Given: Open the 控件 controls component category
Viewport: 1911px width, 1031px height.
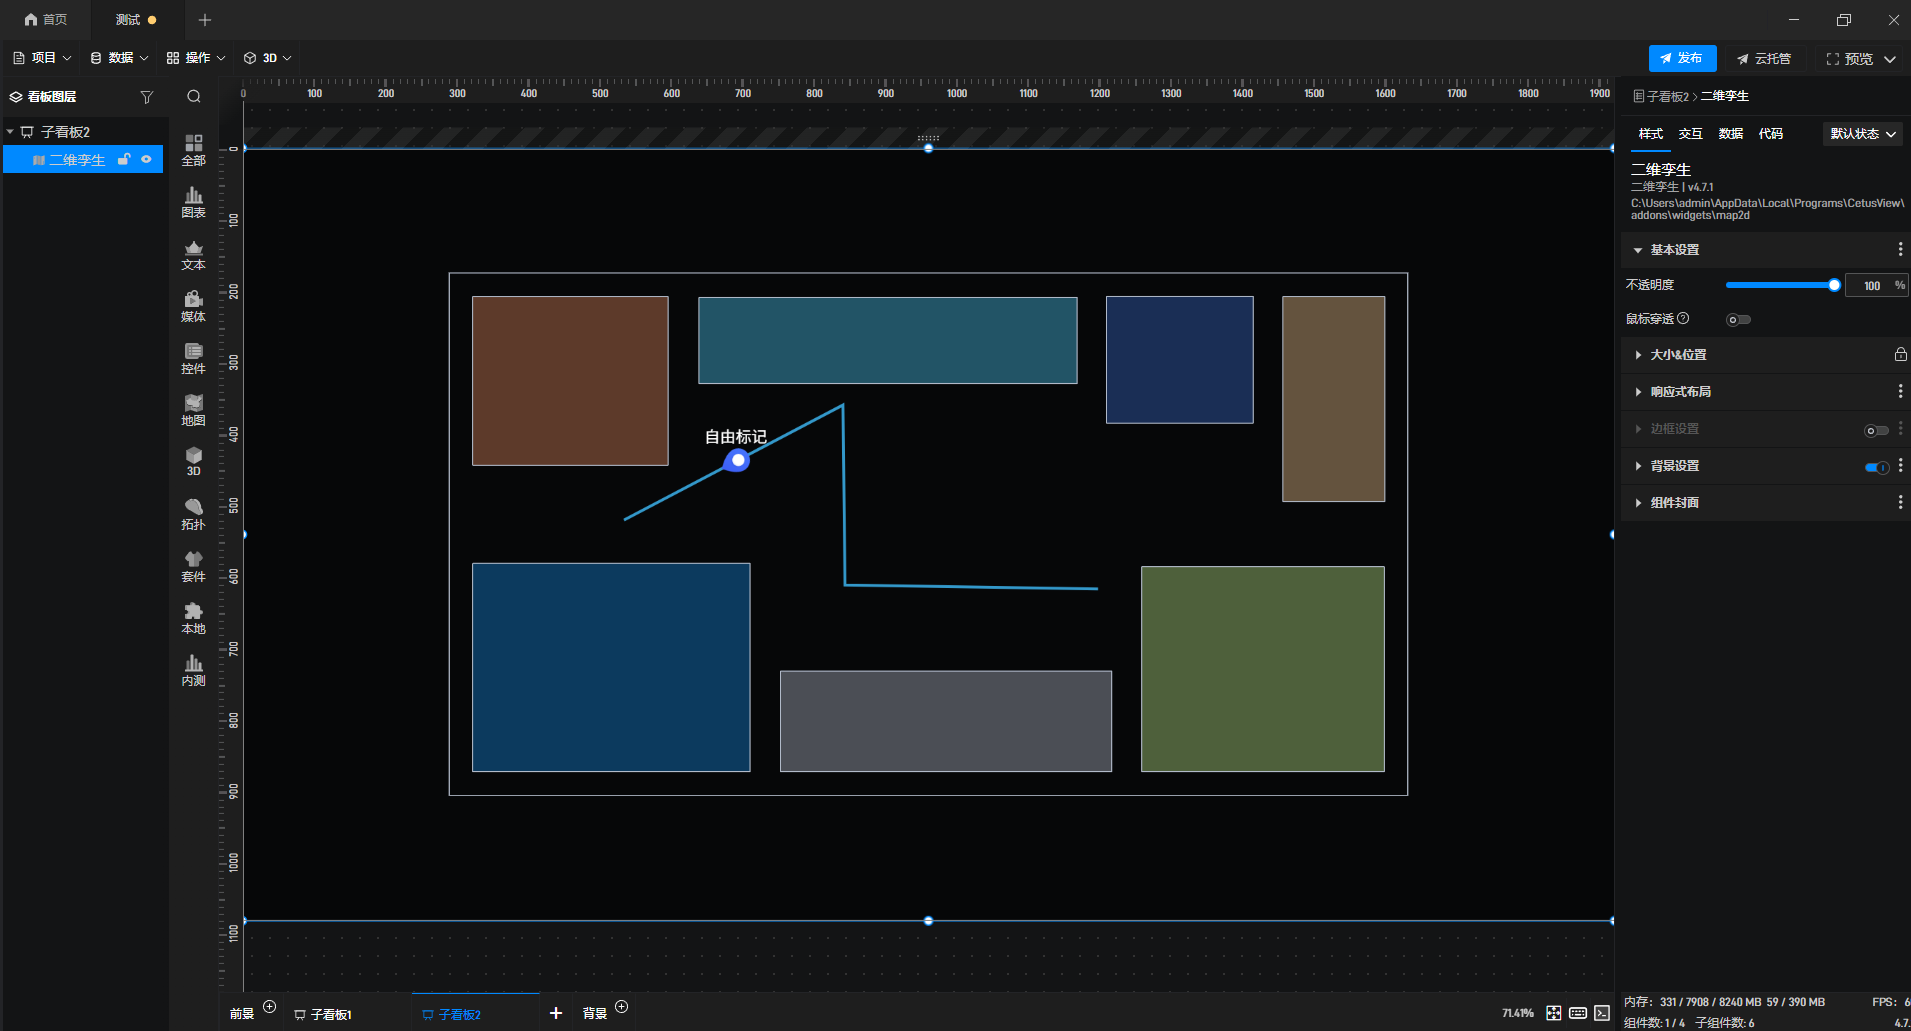Looking at the screenshot, I should click(193, 358).
